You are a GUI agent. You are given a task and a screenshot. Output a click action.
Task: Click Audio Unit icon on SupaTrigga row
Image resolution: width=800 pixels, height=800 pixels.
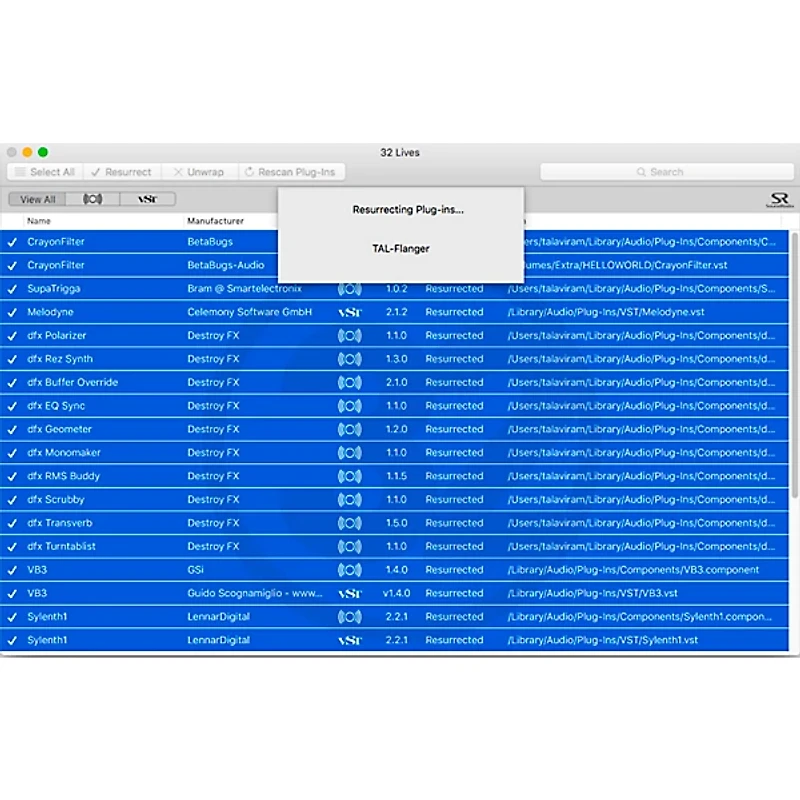coord(349,289)
